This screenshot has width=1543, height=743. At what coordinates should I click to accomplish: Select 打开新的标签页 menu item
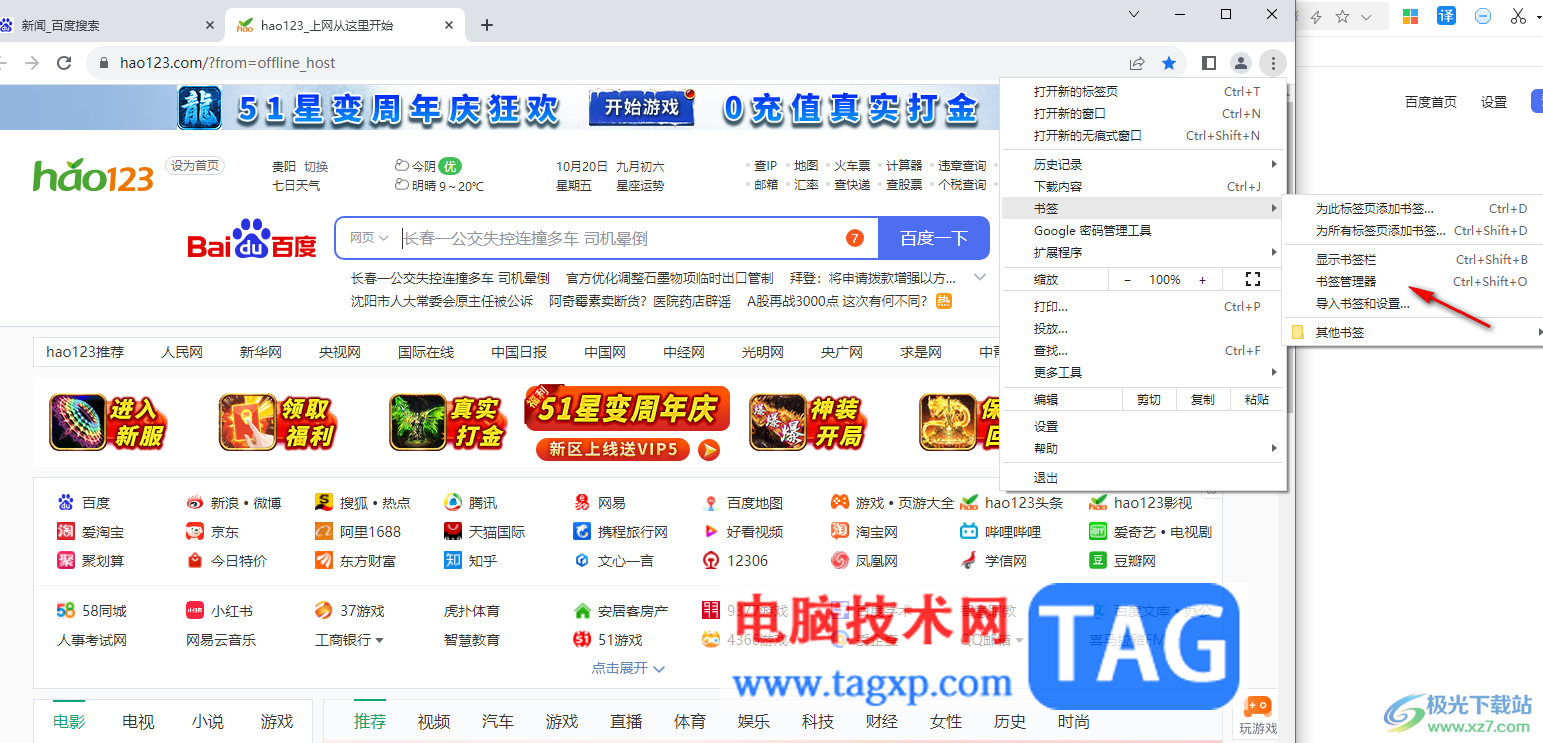pyautogui.click(x=1143, y=92)
